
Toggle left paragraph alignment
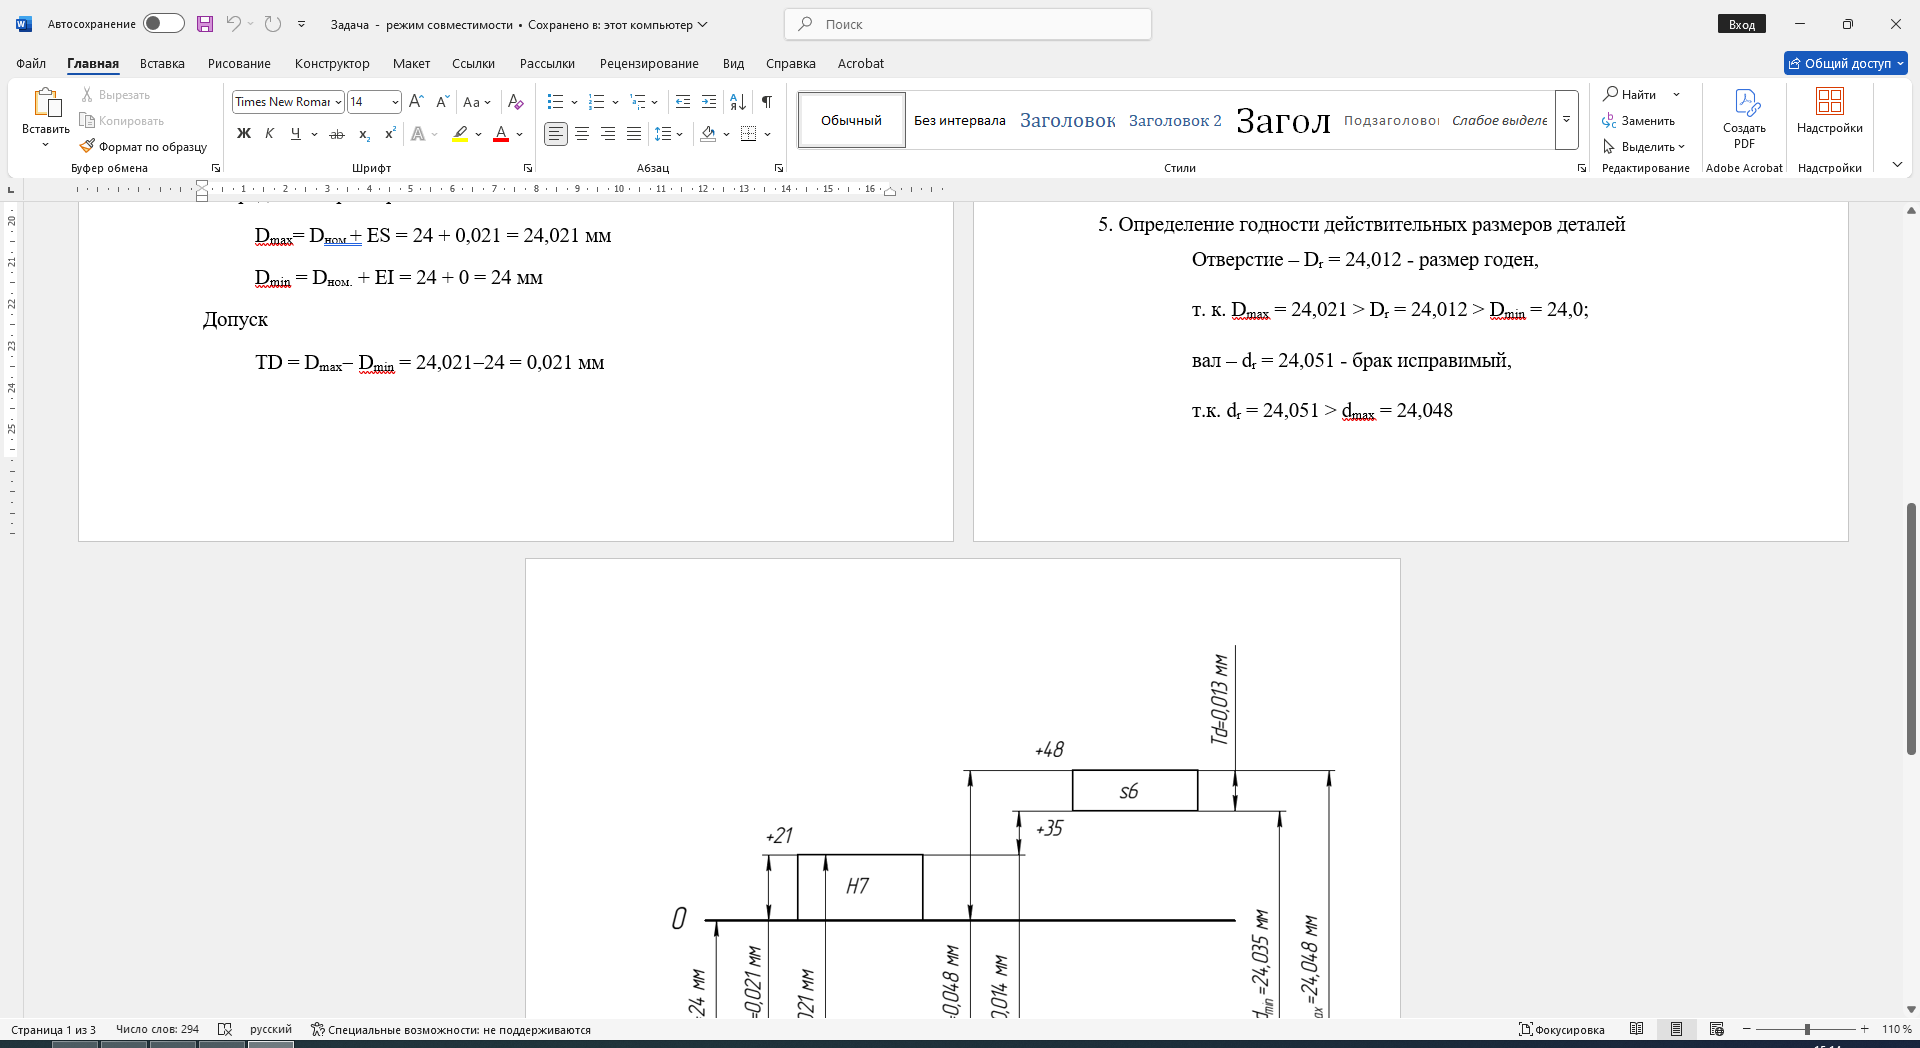click(556, 134)
